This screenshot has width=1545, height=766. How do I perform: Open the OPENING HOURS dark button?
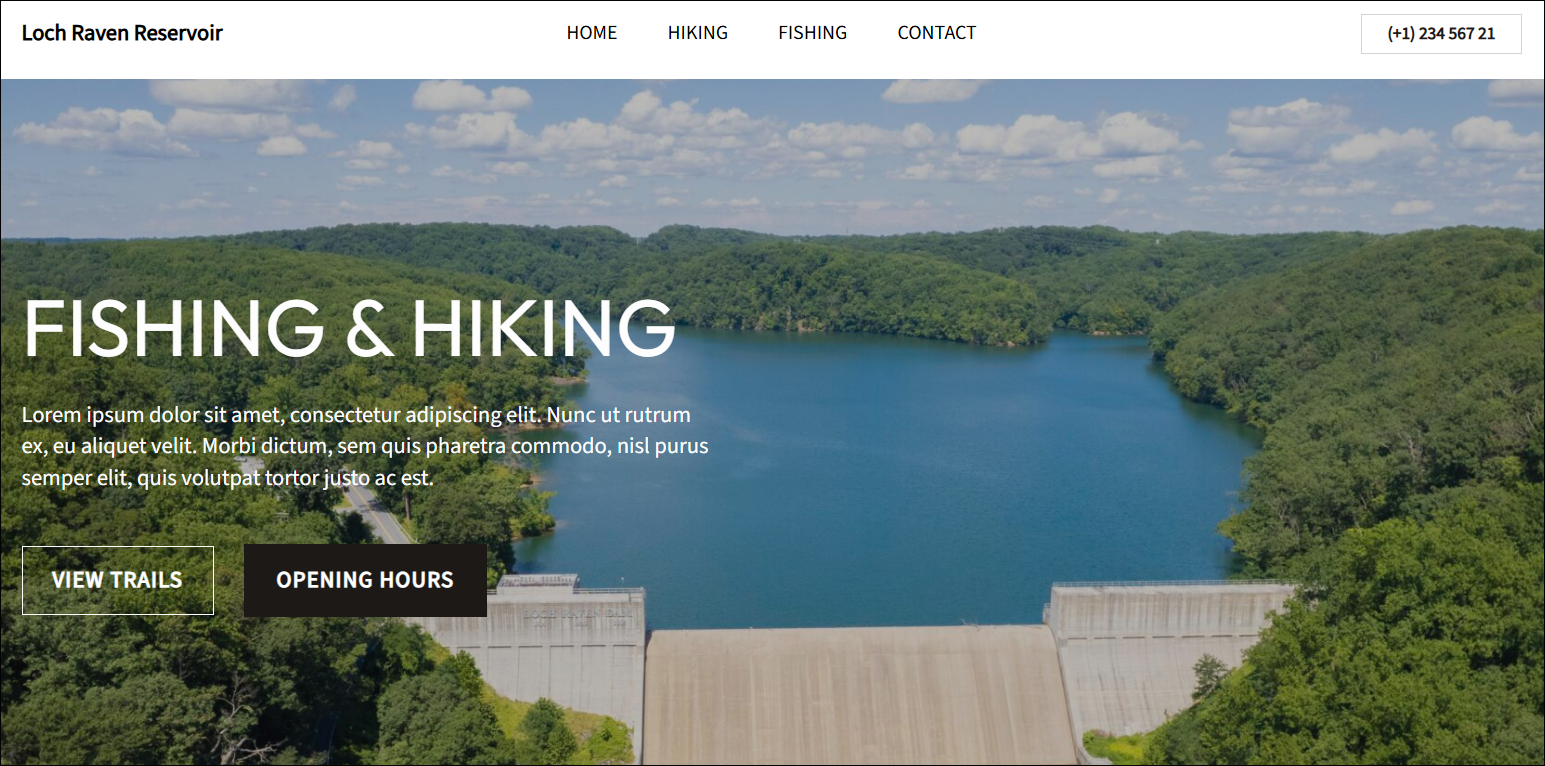pos(365,580)
